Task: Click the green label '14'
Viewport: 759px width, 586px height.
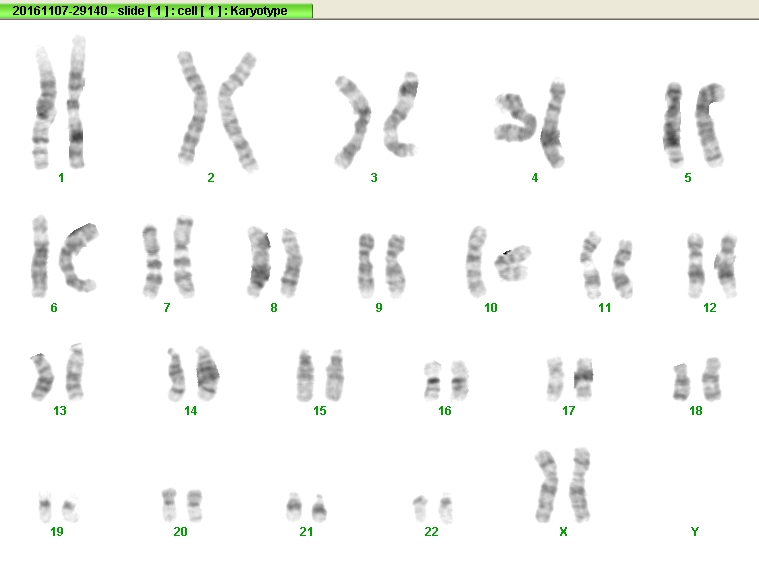Action: pyautogui.click(x=190, y=410)
